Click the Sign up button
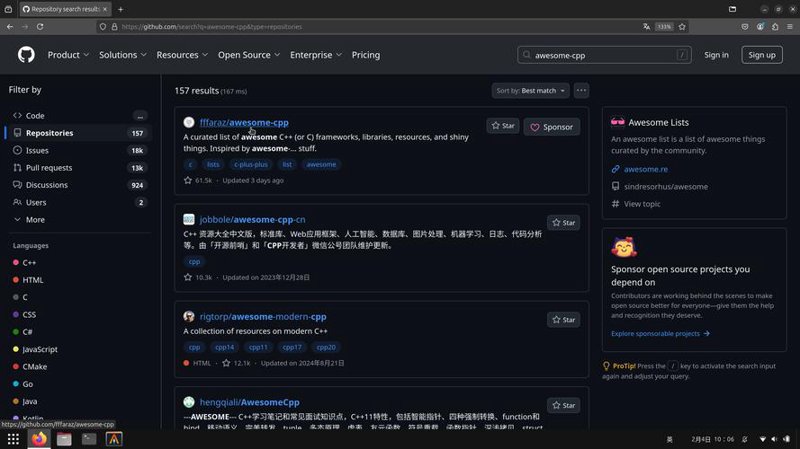 point(762,55)
